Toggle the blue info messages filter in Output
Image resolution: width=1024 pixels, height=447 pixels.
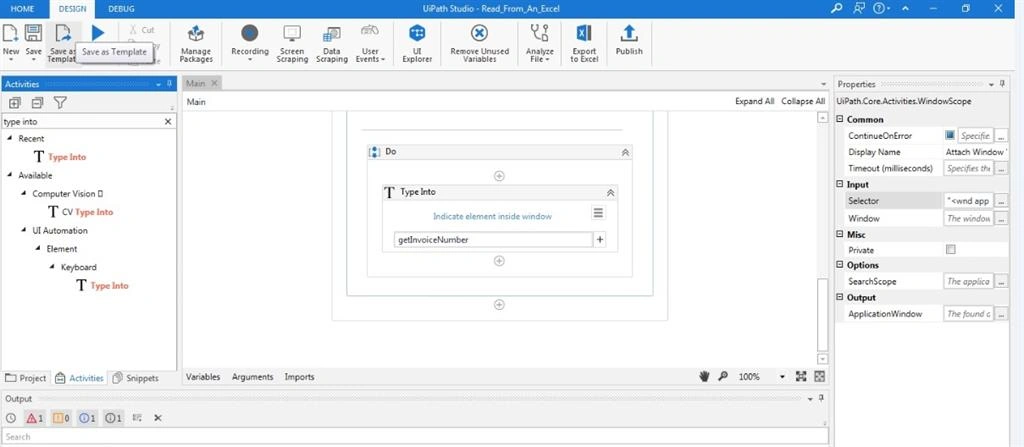pyautogui.click(x=88, y=418)
